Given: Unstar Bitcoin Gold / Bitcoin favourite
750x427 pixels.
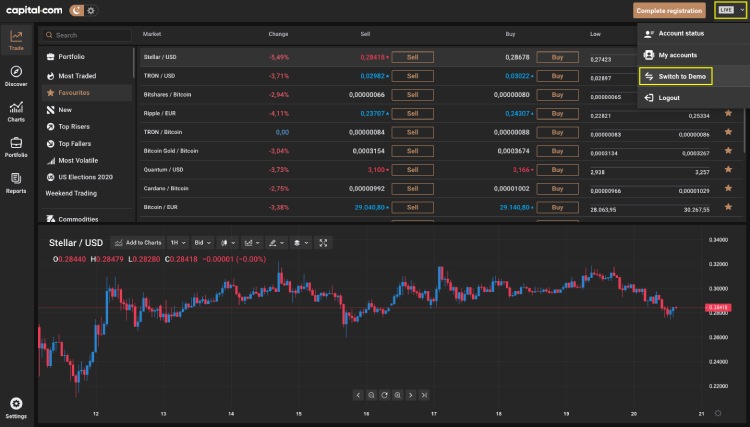Looking at the screenshot, I should click(728, 151).
